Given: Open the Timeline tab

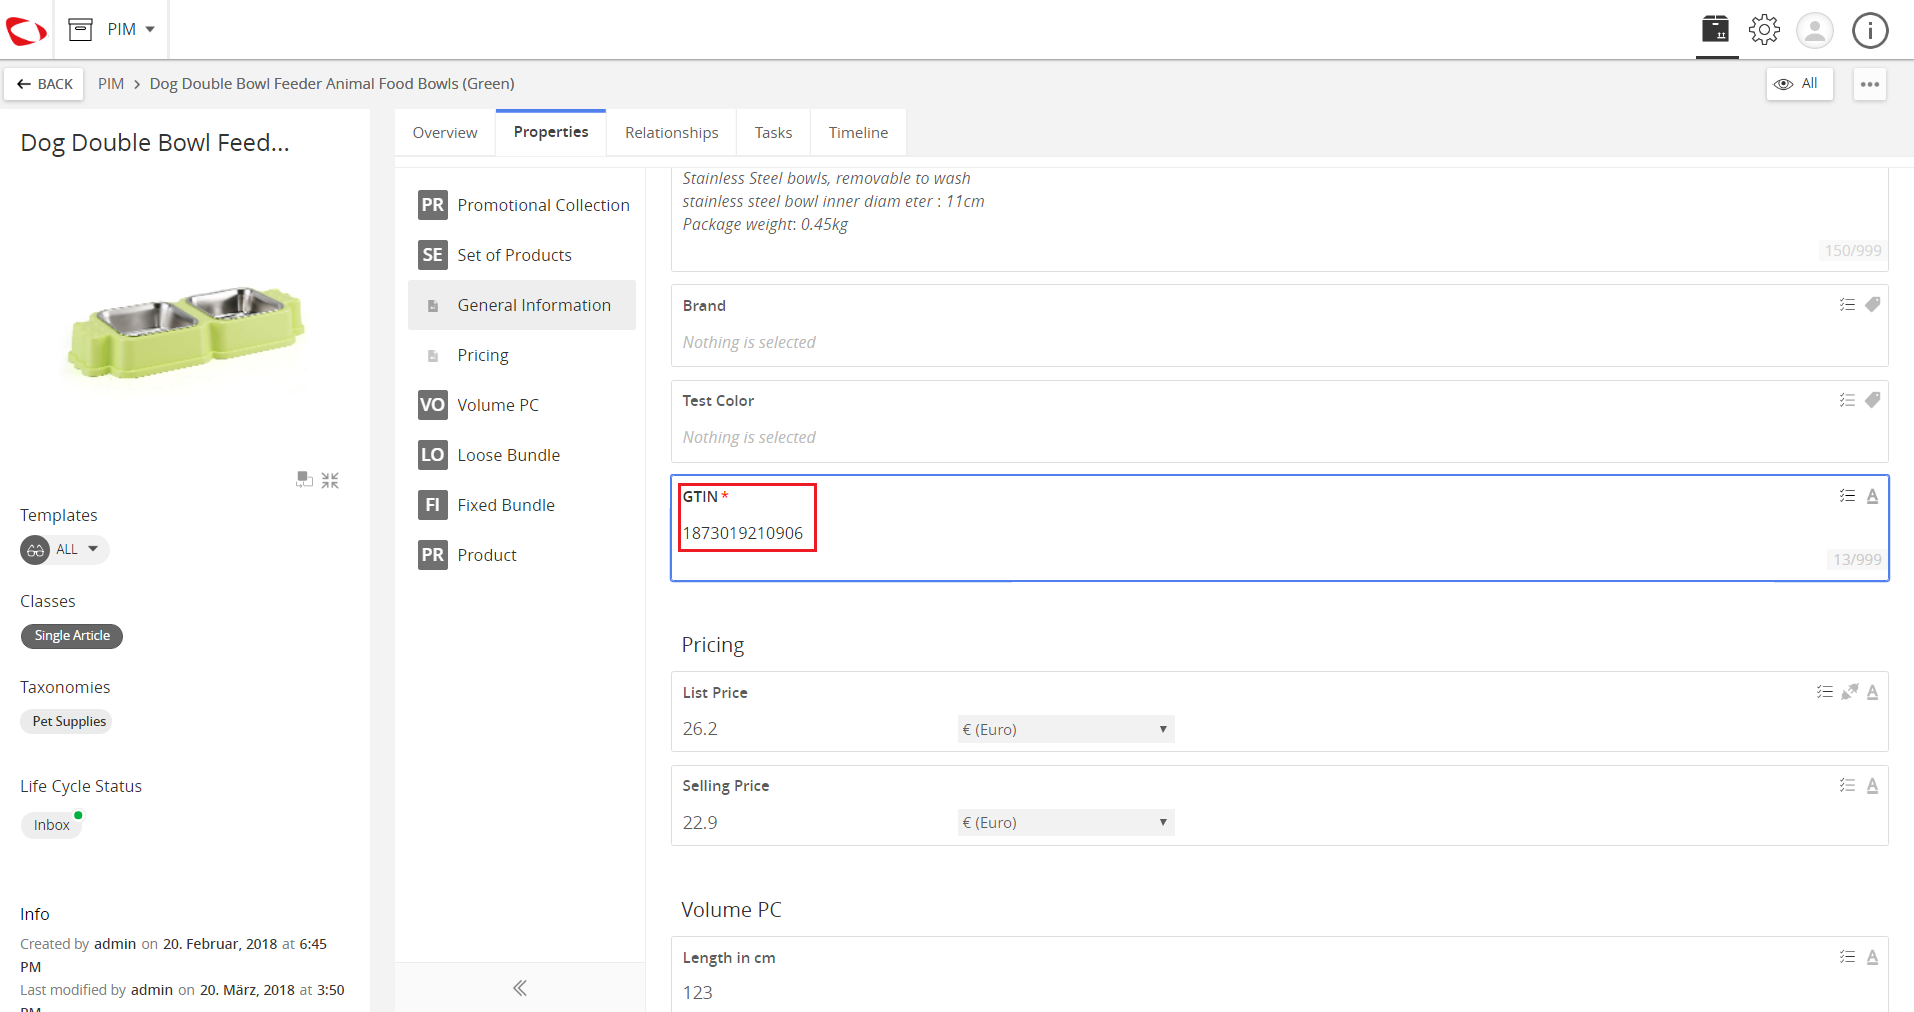Looking at the screenshot, I should pyautogui.click(x=858, y=133).
